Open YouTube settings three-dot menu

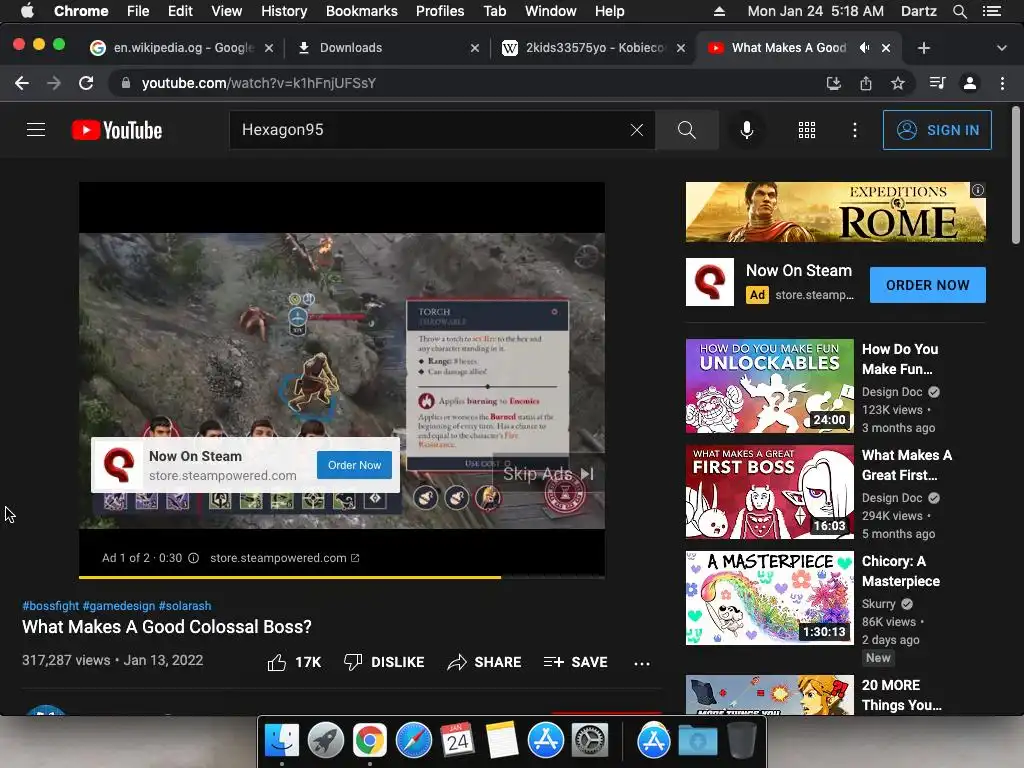tap(854, 130)
